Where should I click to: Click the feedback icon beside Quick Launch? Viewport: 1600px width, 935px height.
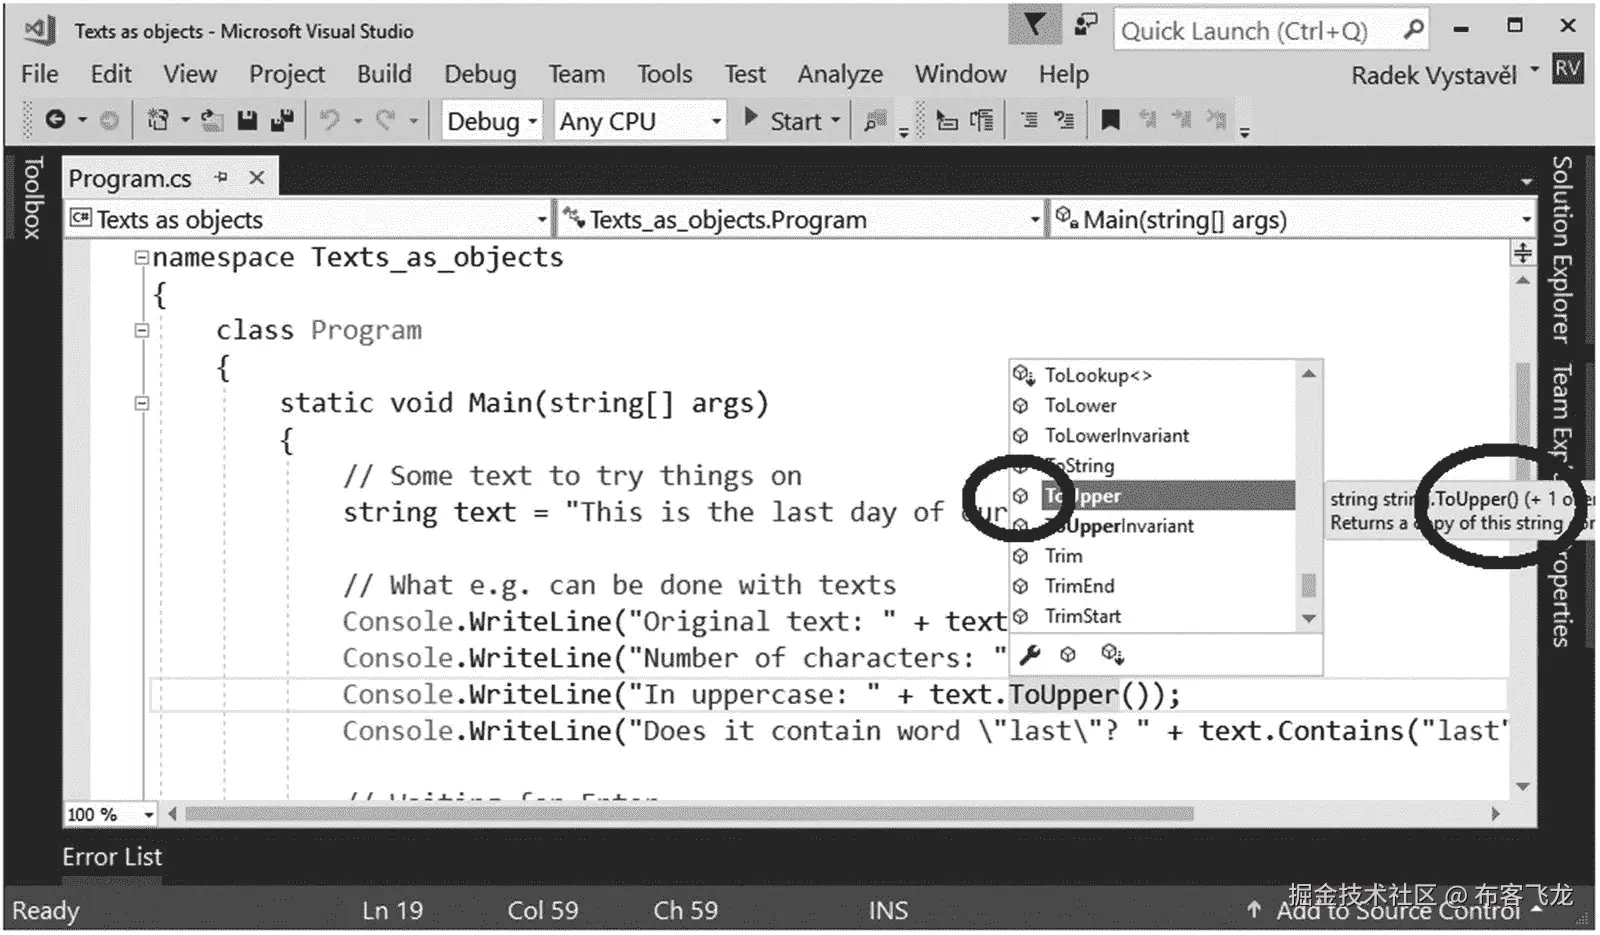click(1085, 24)
